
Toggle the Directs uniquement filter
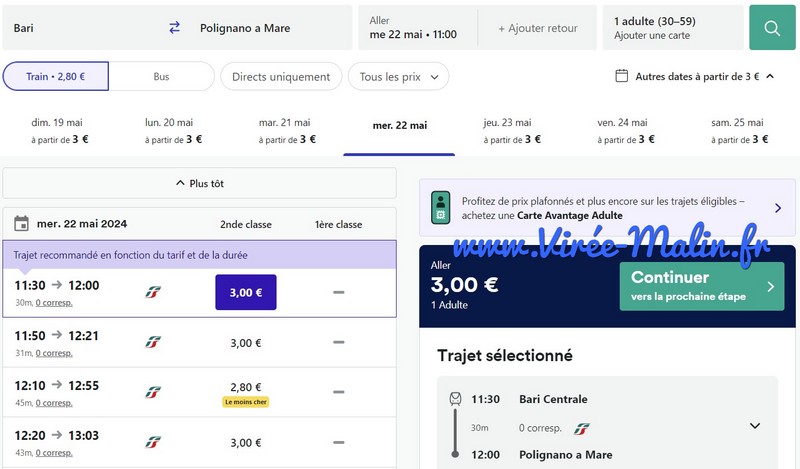281,76
